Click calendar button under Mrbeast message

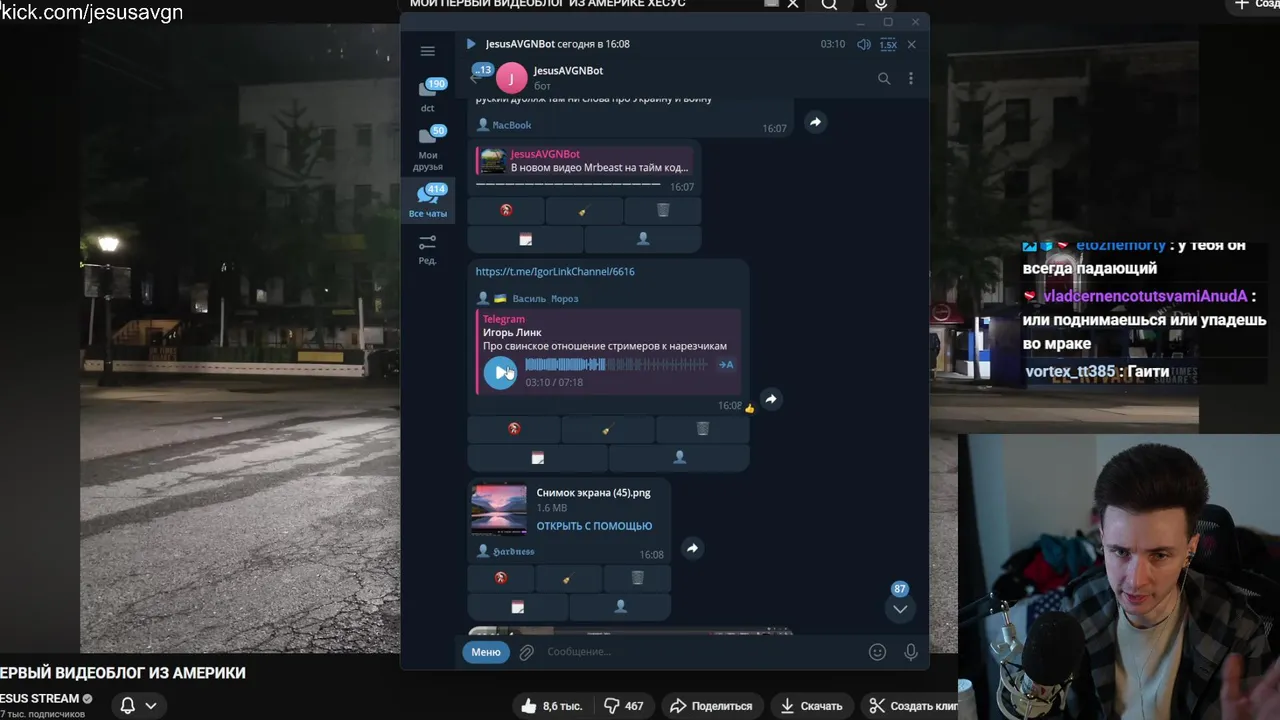525,239
